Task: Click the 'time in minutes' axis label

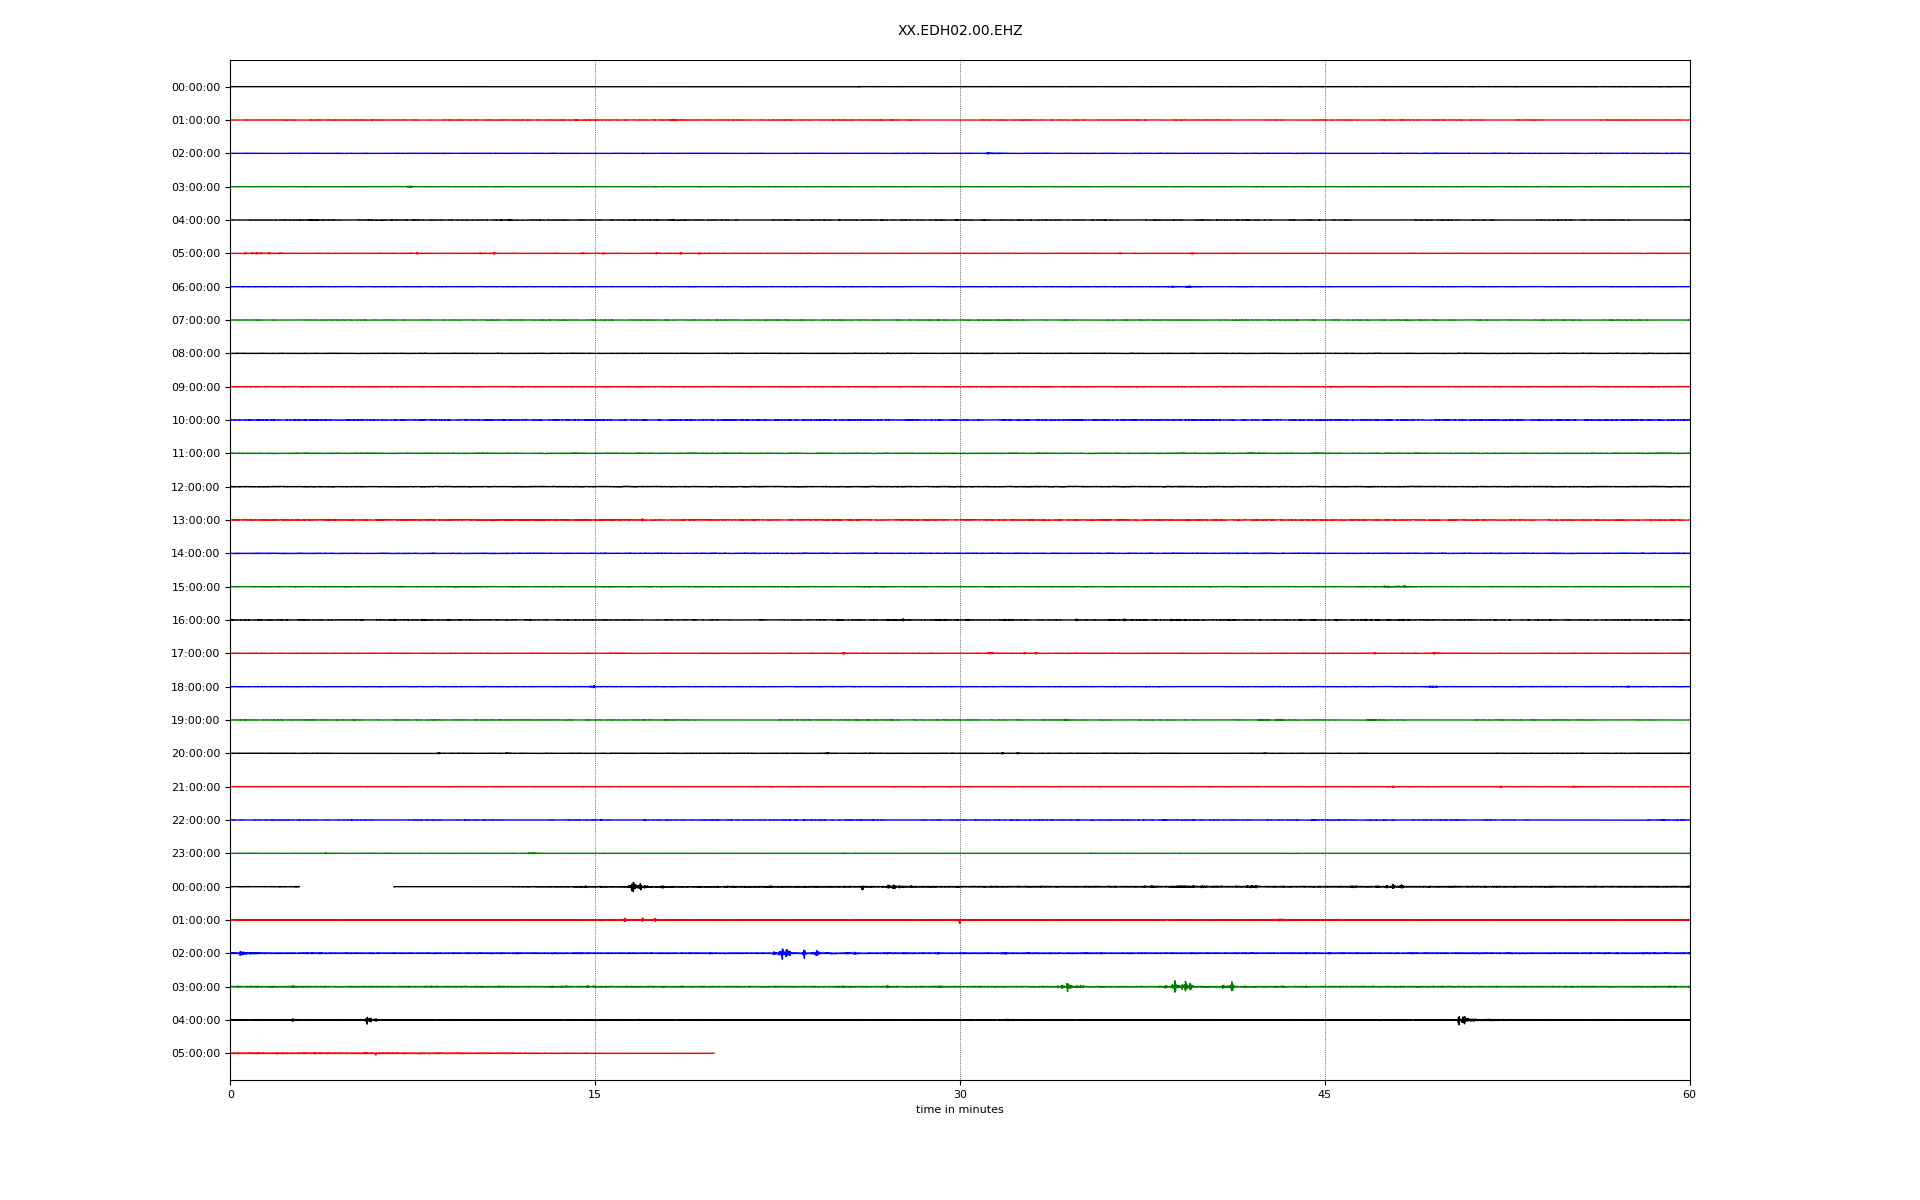Action: [959, 1109]
